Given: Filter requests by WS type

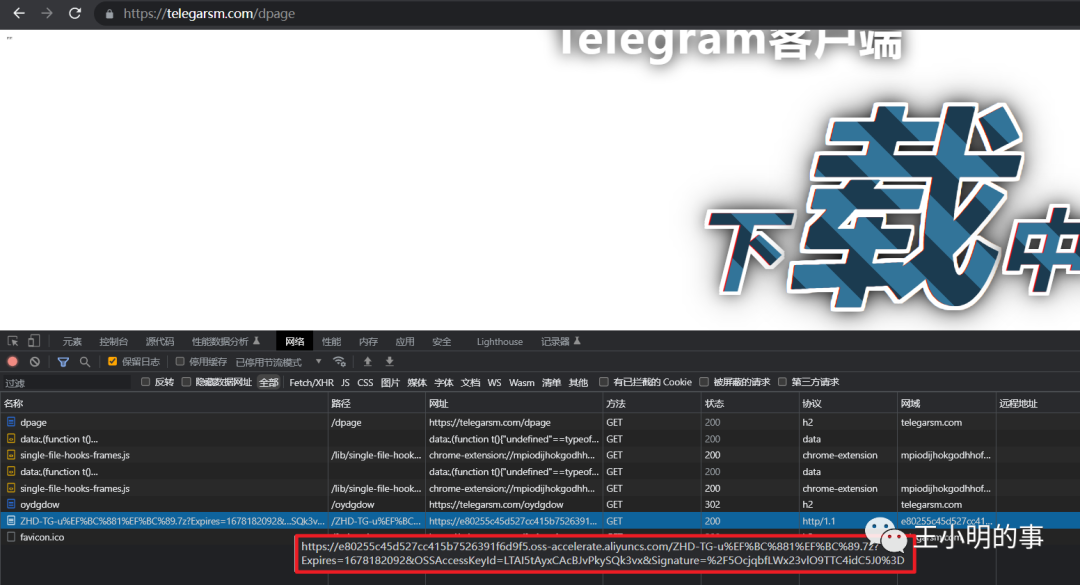Looking at the screenshot, I should coord(495,382).
